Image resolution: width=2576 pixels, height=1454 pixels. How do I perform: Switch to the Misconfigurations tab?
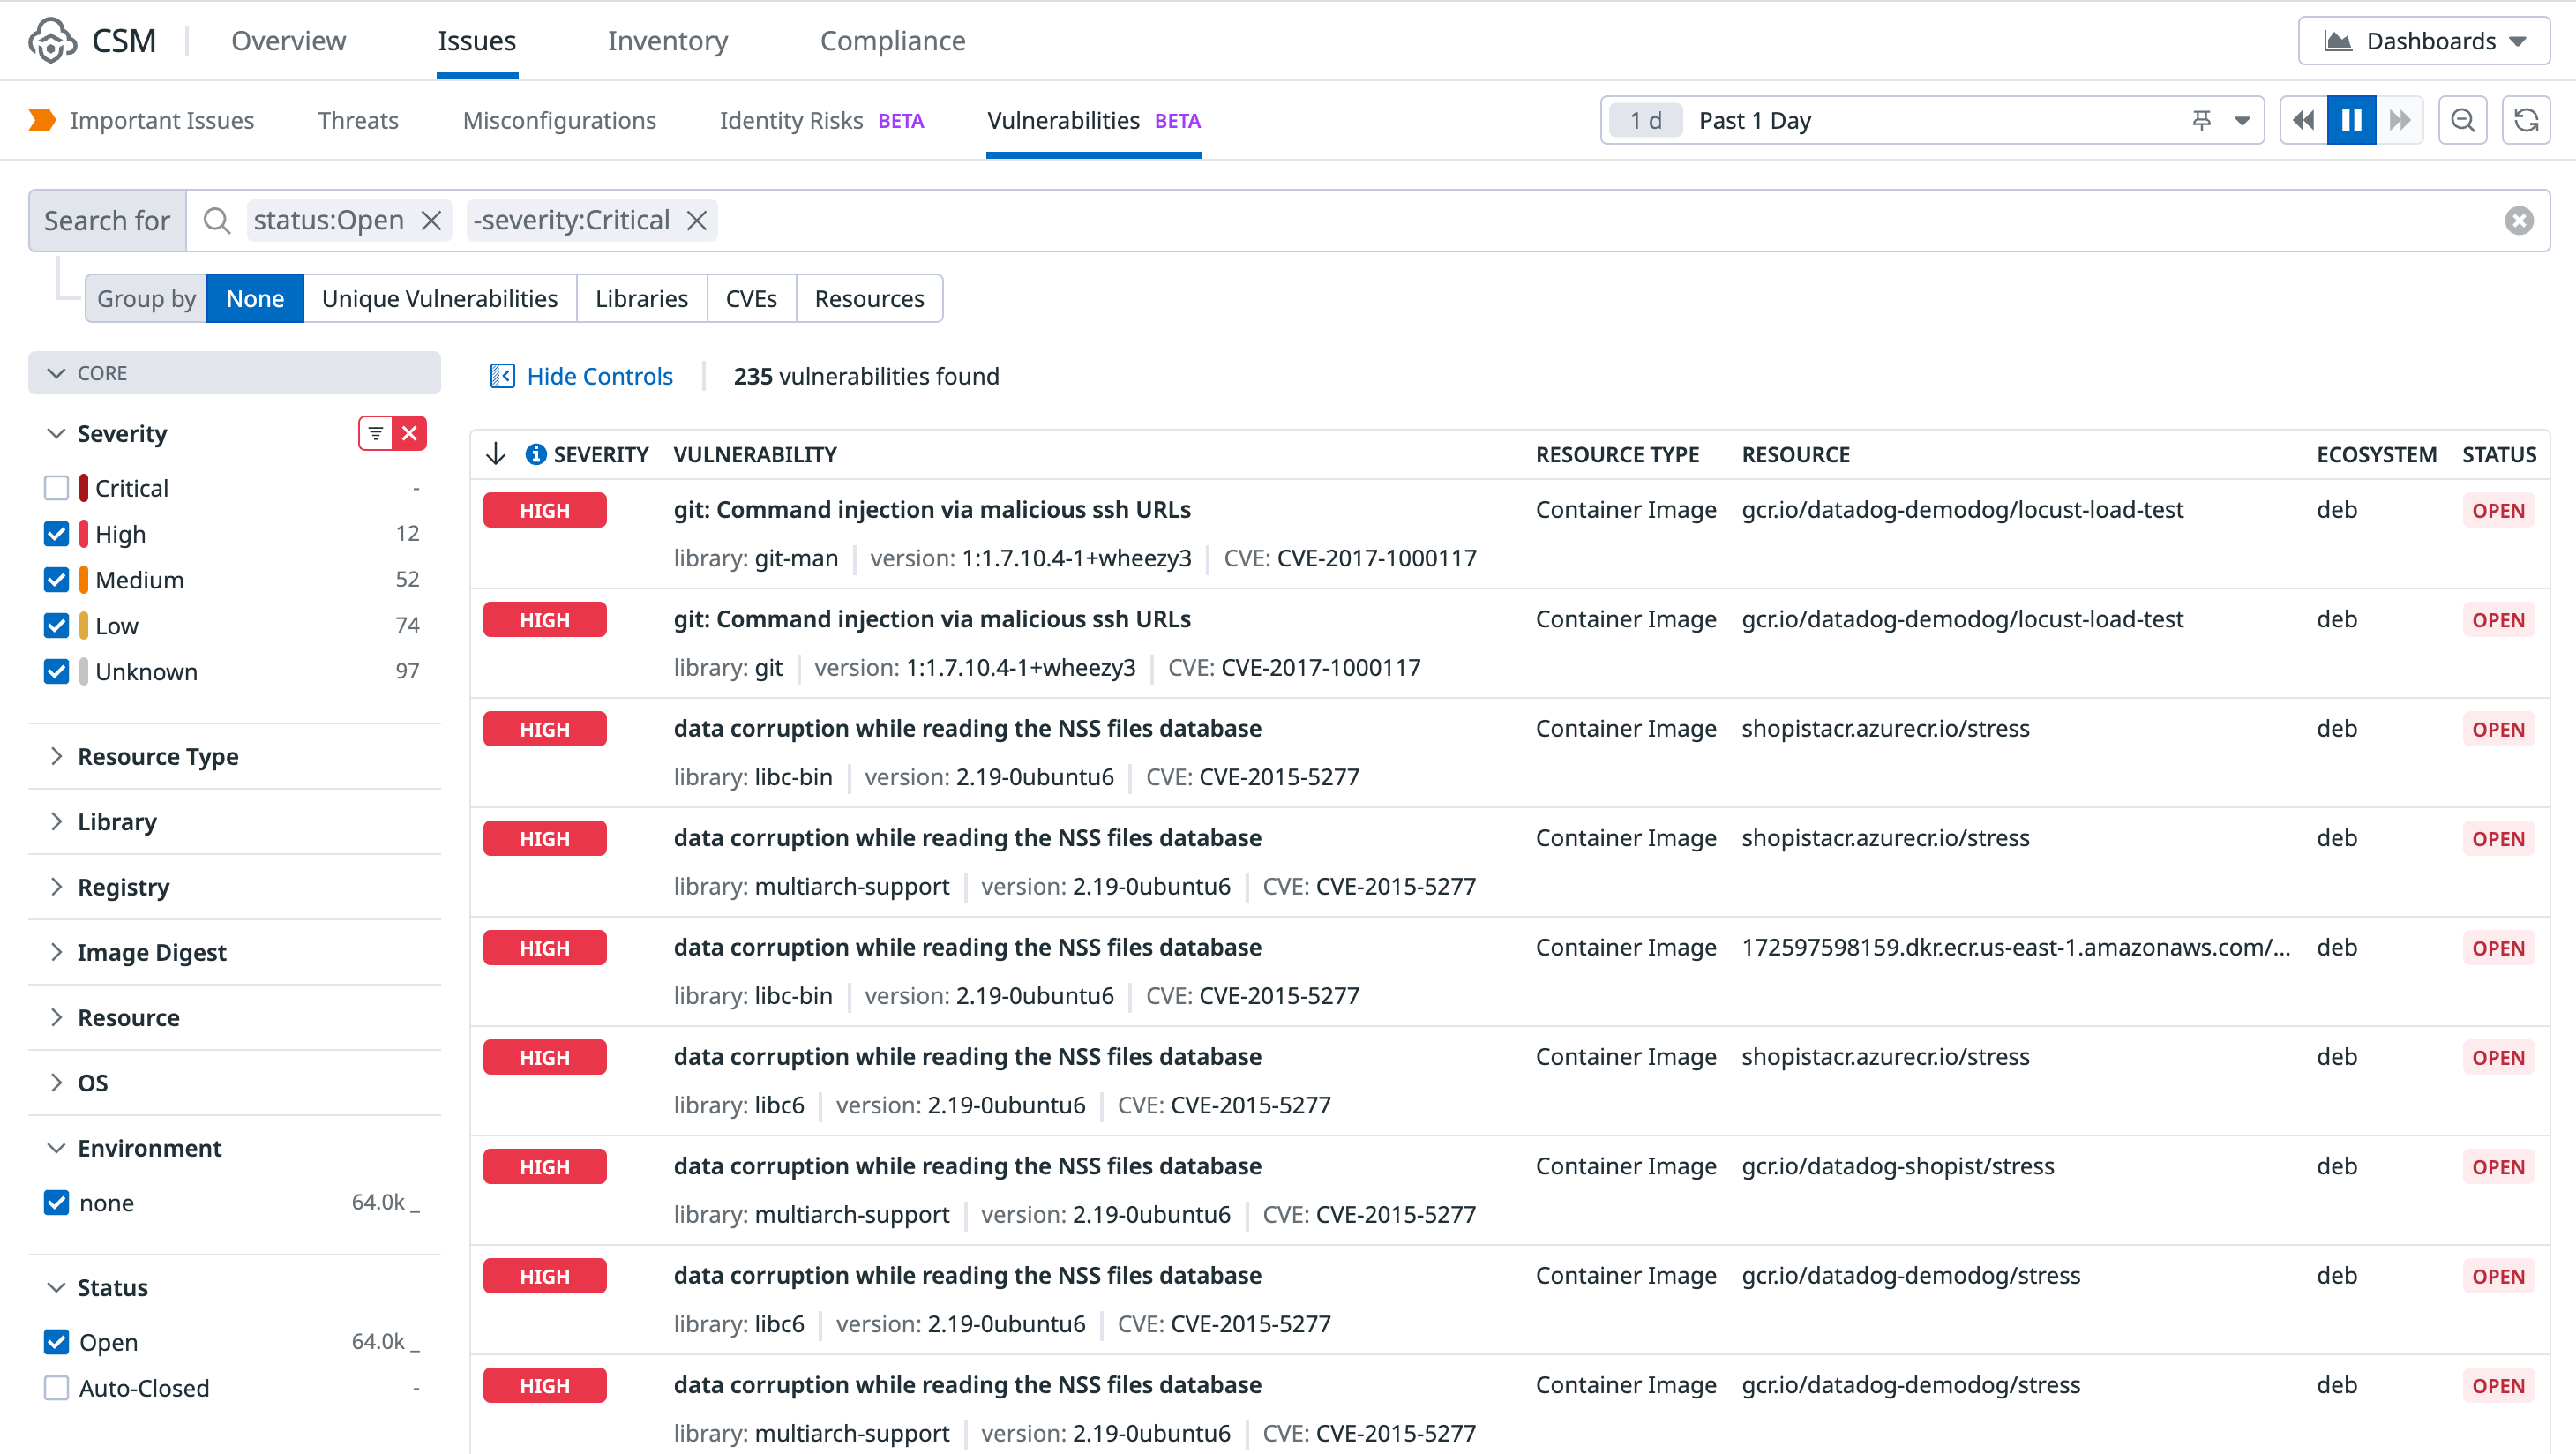(x=559, y=121)
